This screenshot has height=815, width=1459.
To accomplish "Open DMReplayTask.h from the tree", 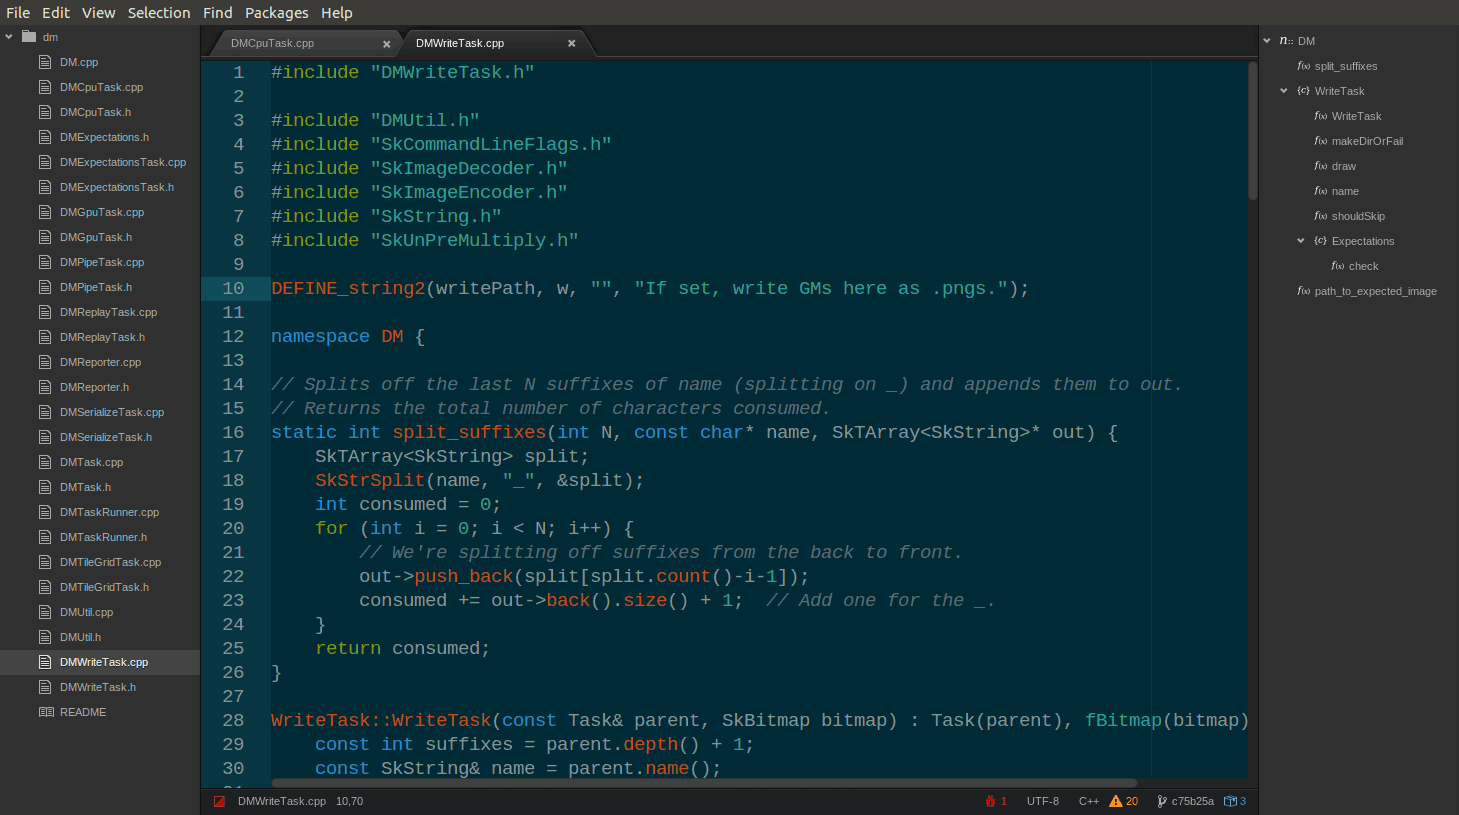I will [100, 337].
